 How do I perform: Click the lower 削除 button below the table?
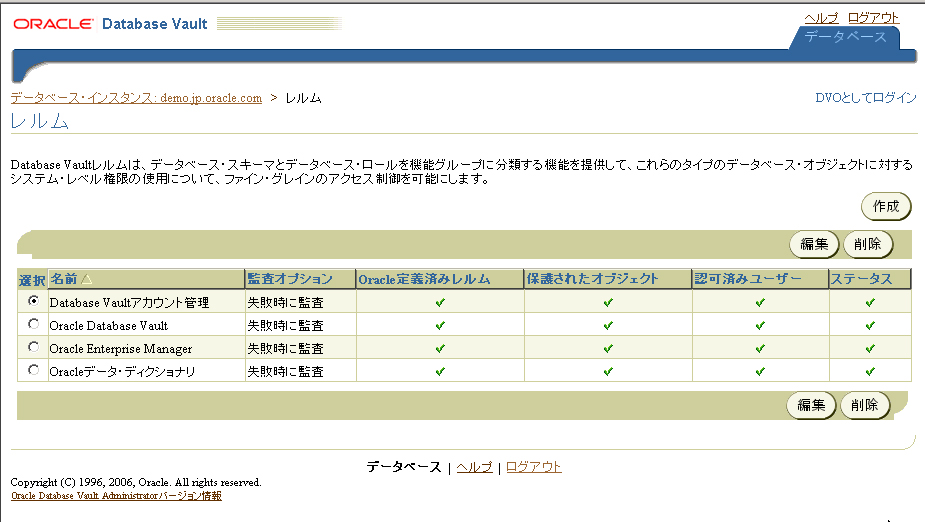865,405
